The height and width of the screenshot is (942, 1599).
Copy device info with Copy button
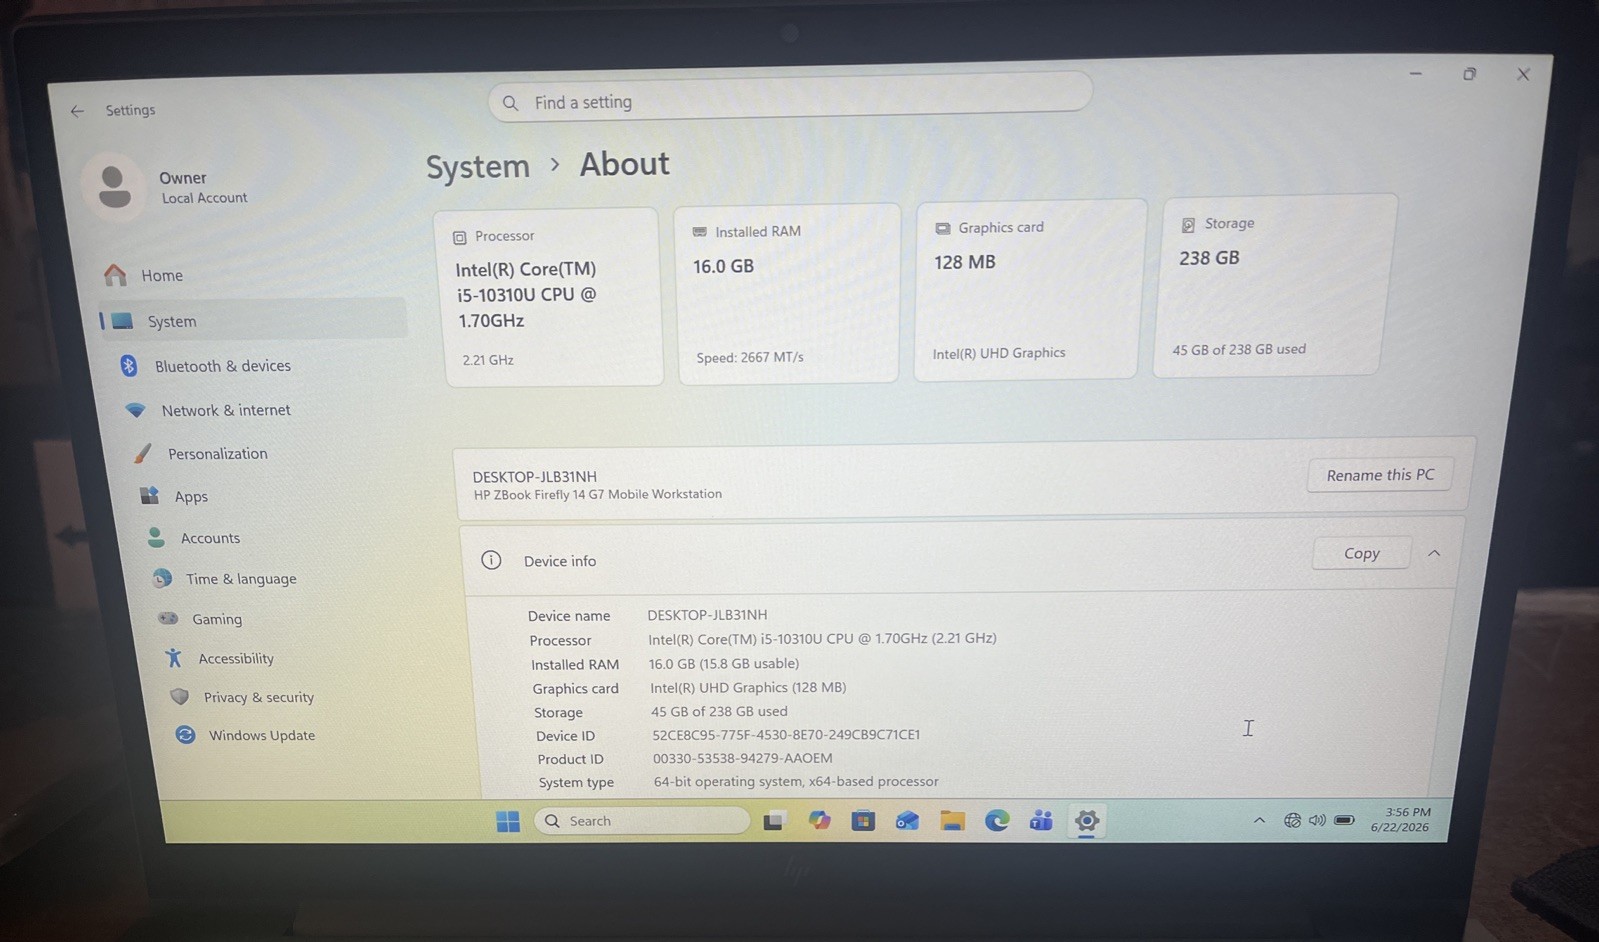[1361, 553]
